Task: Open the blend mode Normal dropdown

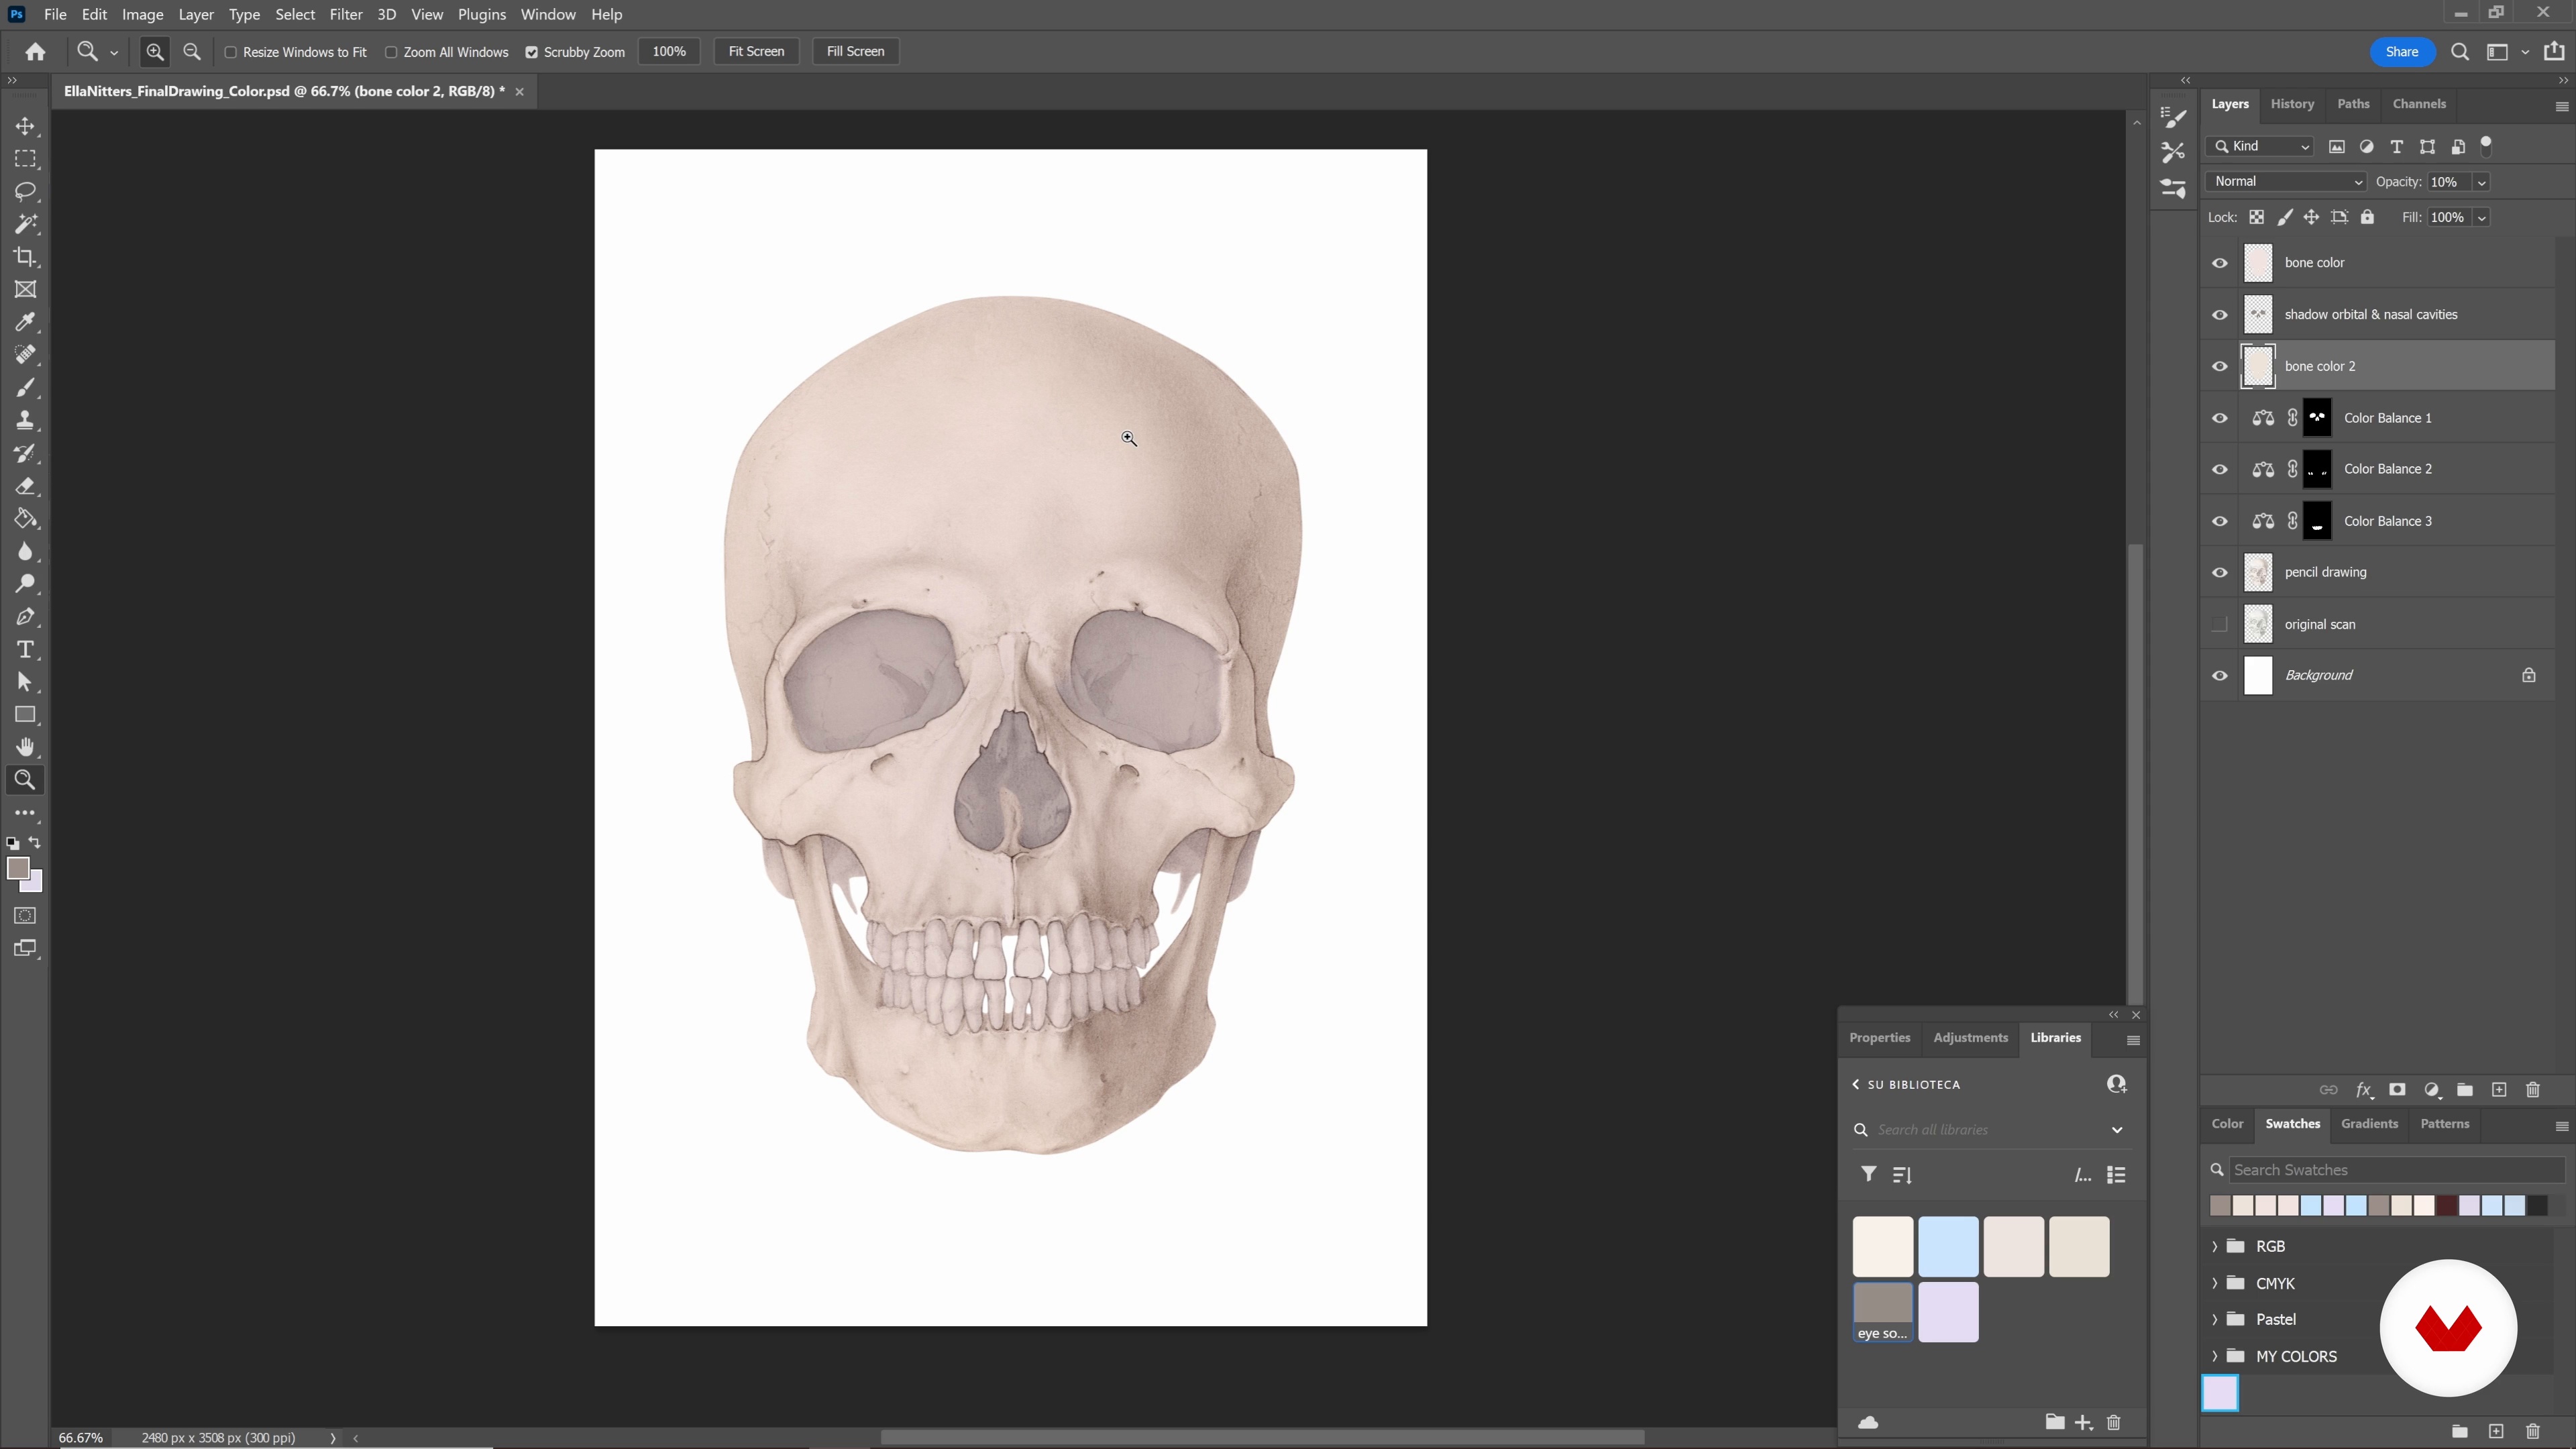Action: click(x=2286, y=182)
